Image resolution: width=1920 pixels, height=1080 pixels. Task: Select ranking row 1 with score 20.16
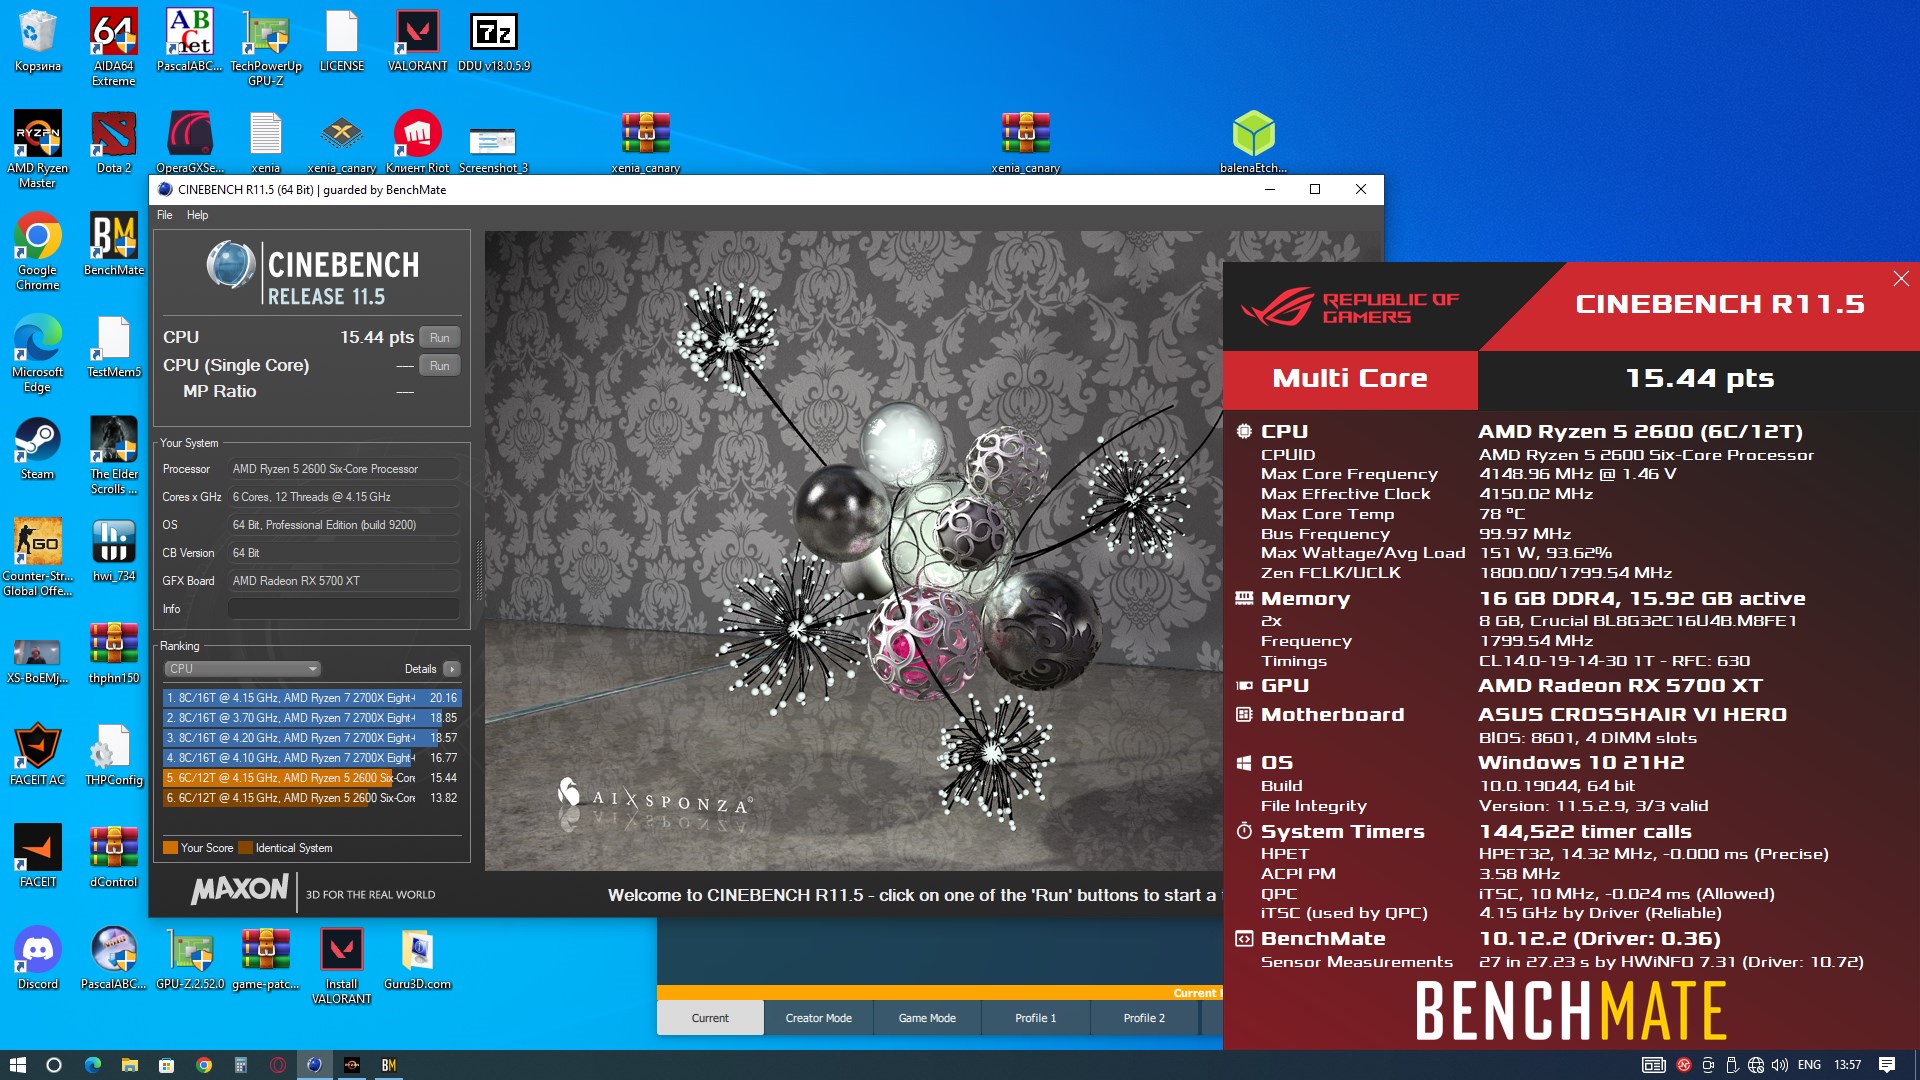[x=311, y=698]
